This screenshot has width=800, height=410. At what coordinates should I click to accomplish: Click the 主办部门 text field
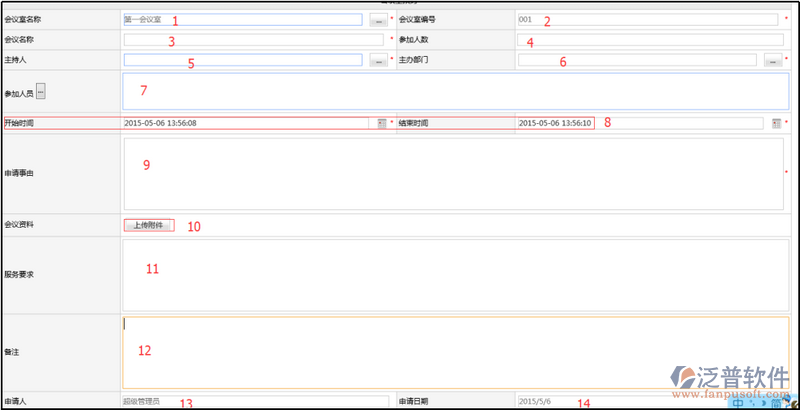click(x=637, y=61)
